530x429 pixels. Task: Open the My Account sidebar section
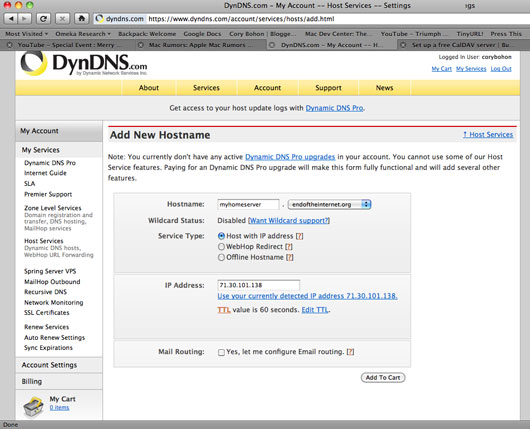(x=59, y=131)
